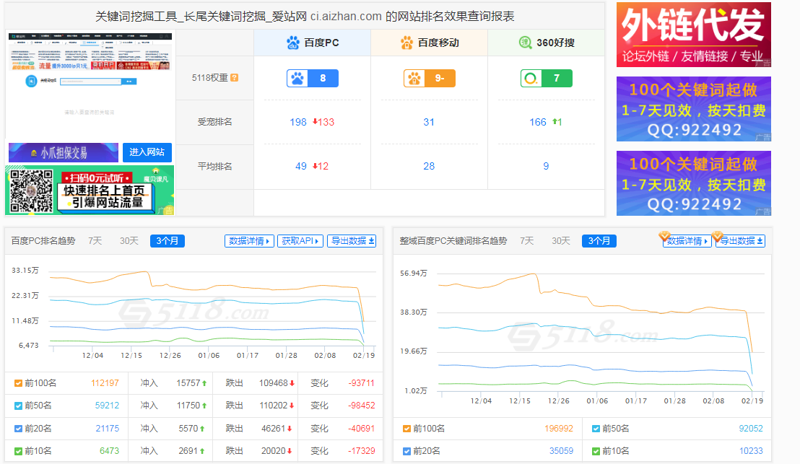Click the blue Baidu PC weight badge 8
The height and width of the screenshot is (464, 800).
tap(312, 78)
